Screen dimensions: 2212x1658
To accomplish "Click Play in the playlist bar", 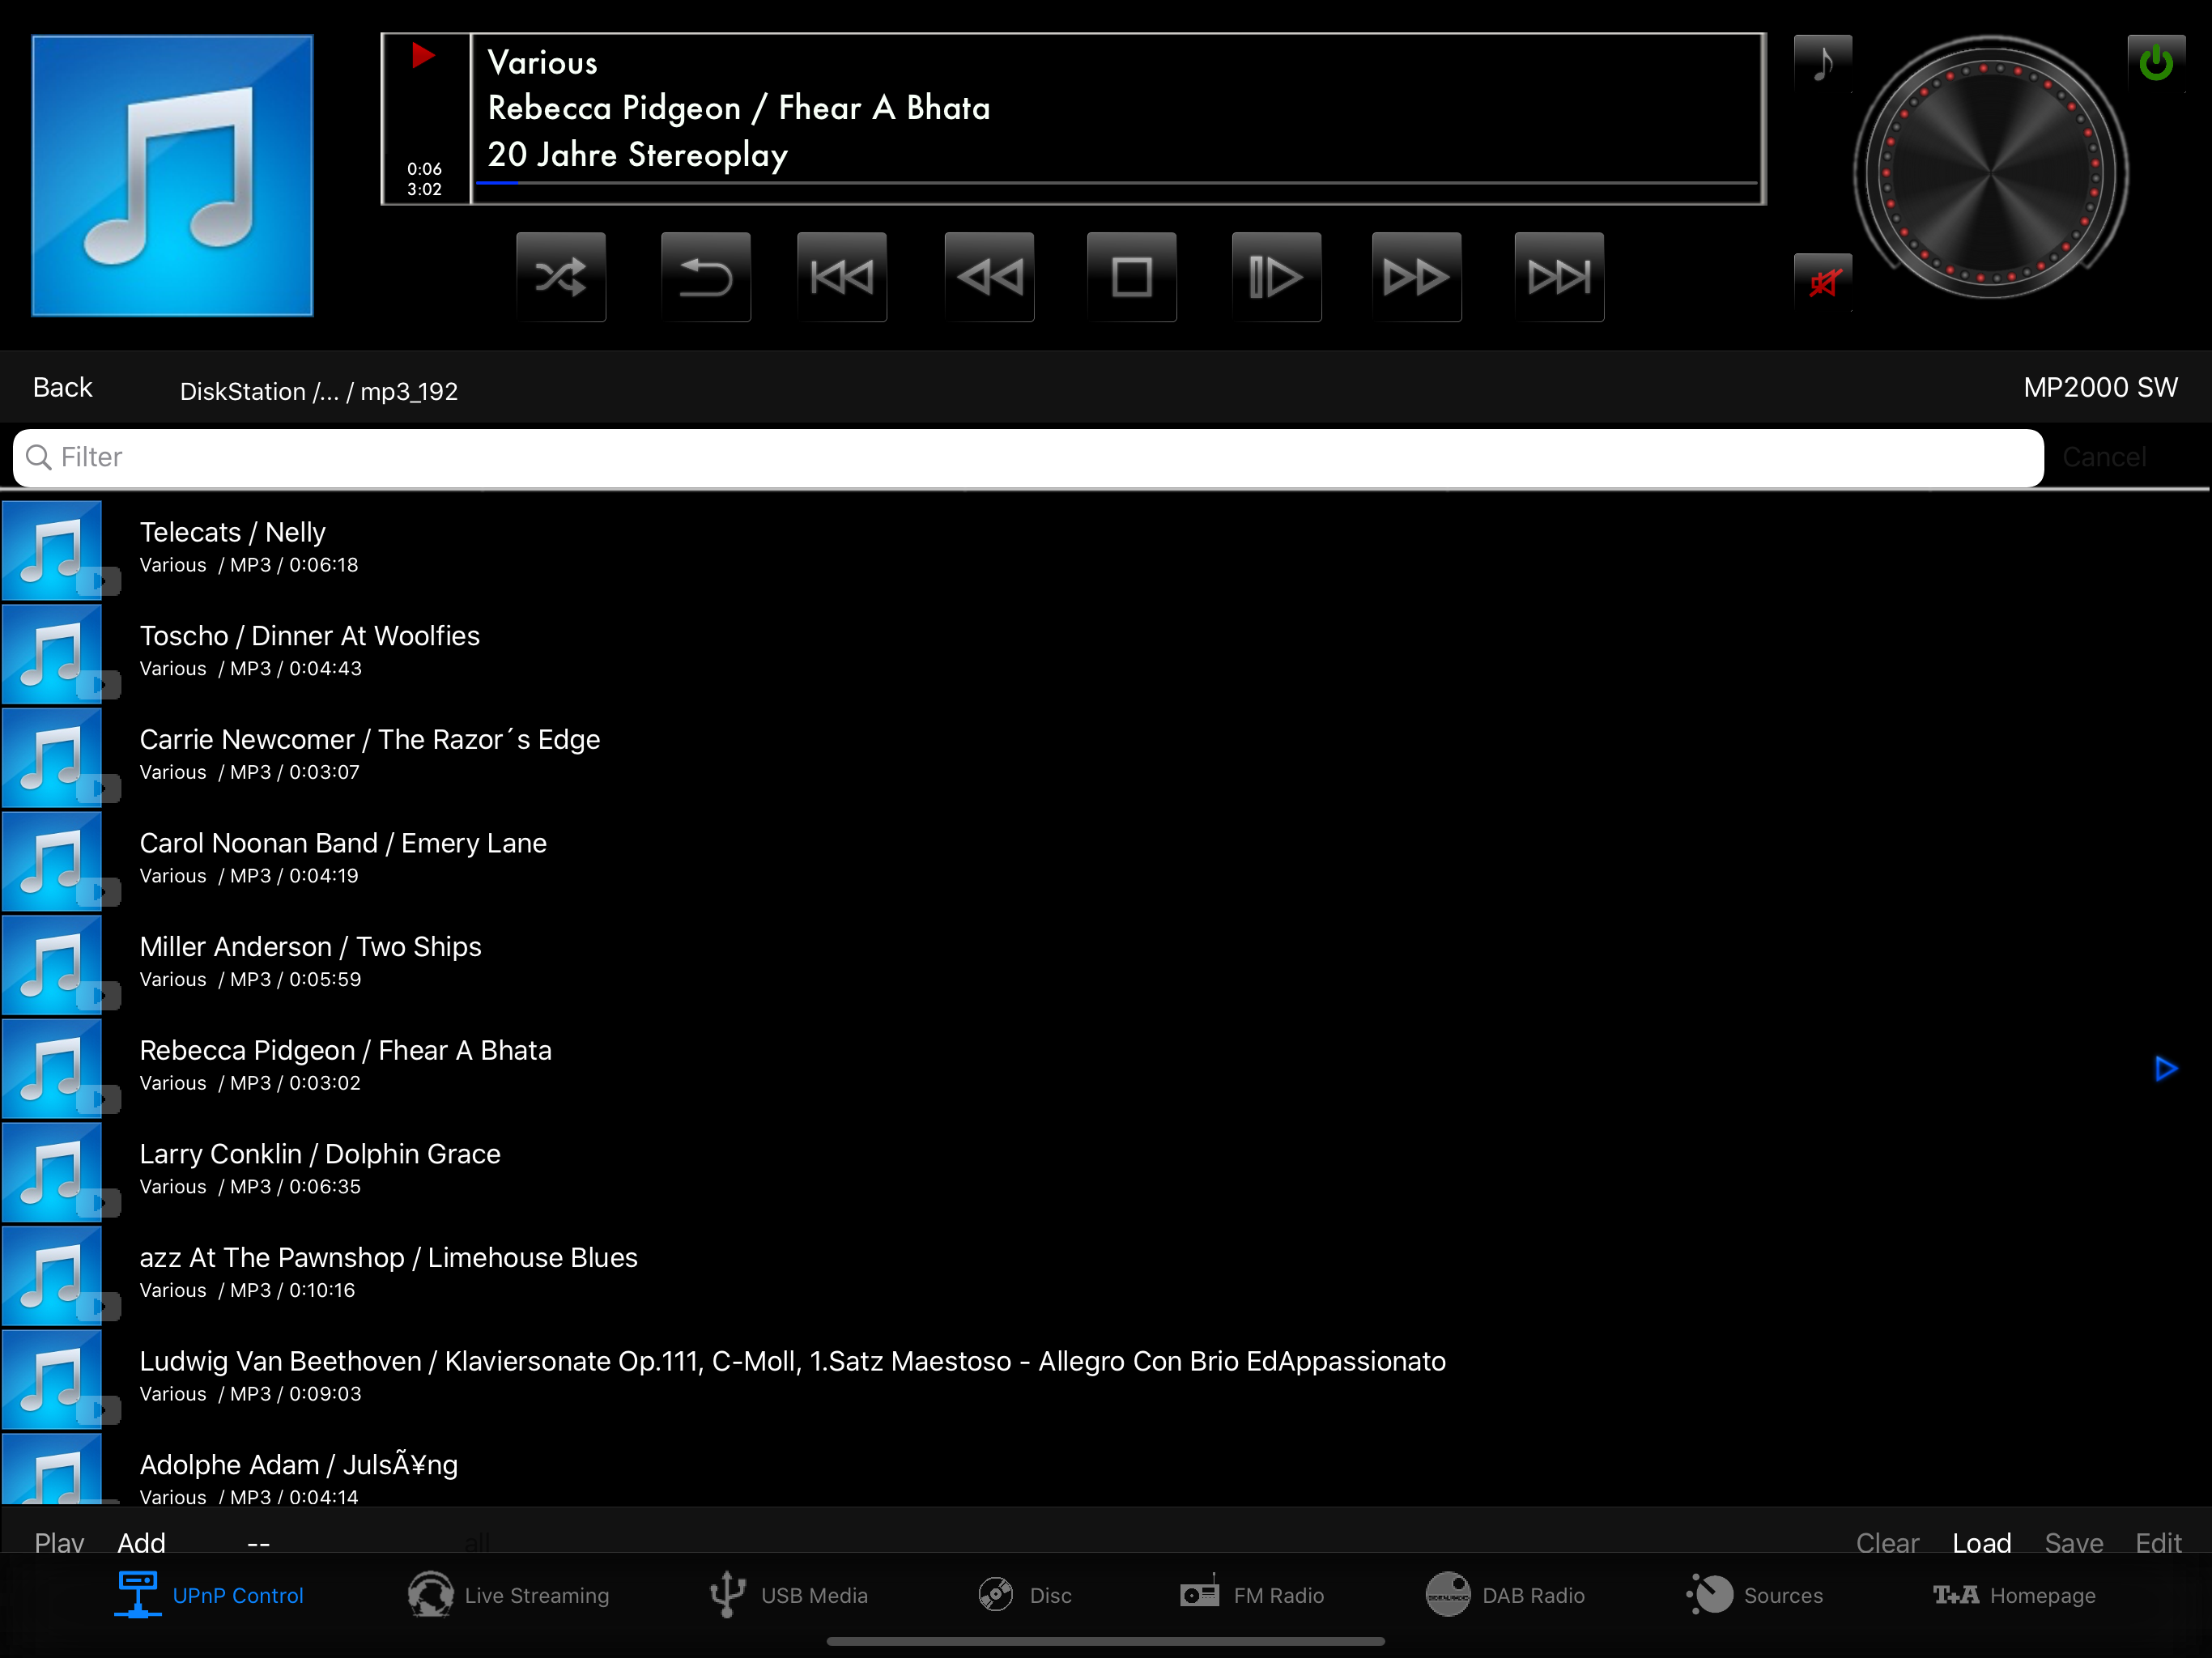I will 59,1543.
